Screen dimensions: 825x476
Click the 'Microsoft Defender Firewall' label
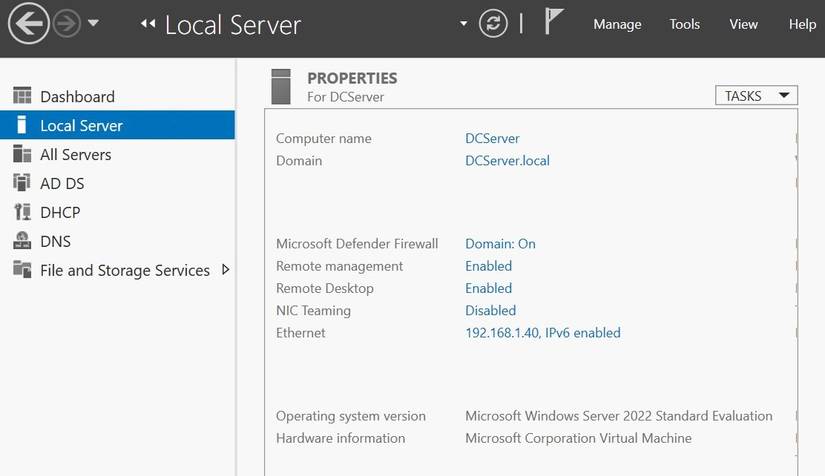[357, 244]
